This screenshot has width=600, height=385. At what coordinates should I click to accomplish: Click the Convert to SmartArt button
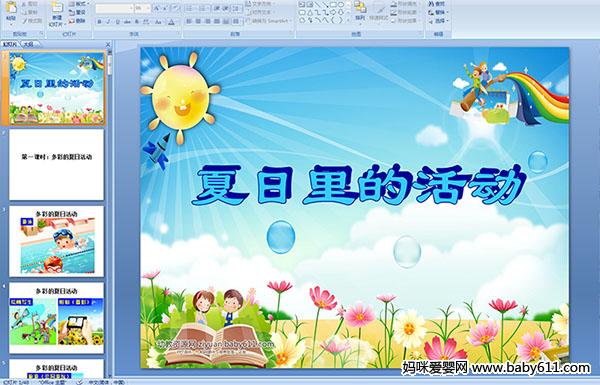(x=268, y=21)
